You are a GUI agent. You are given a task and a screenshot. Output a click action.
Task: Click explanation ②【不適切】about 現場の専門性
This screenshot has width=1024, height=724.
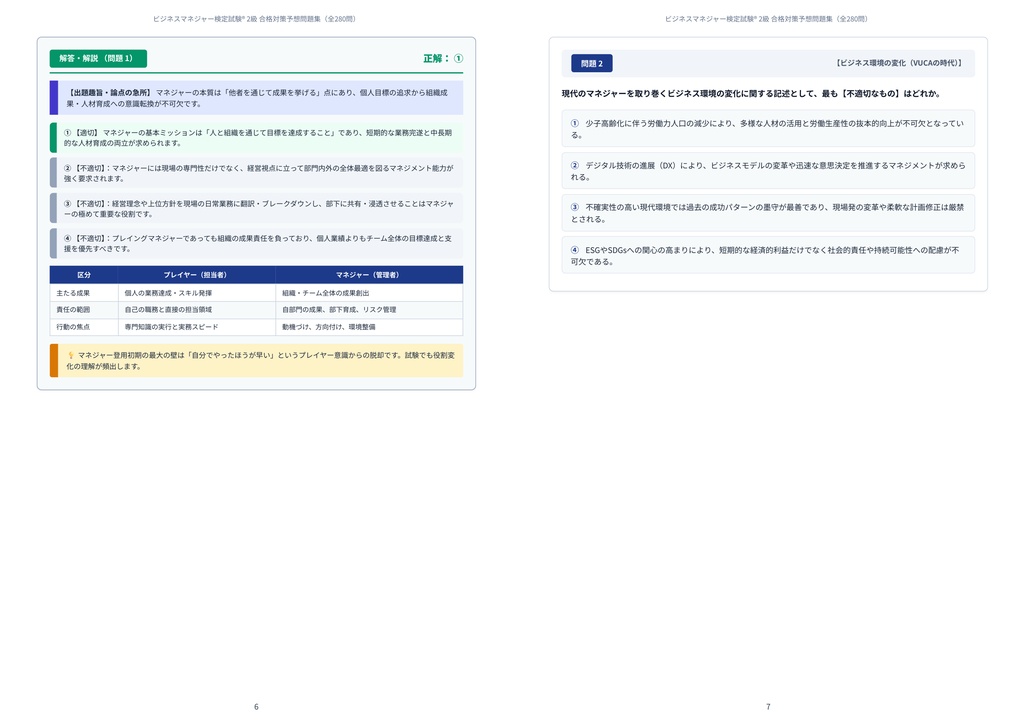click(256, 173)
